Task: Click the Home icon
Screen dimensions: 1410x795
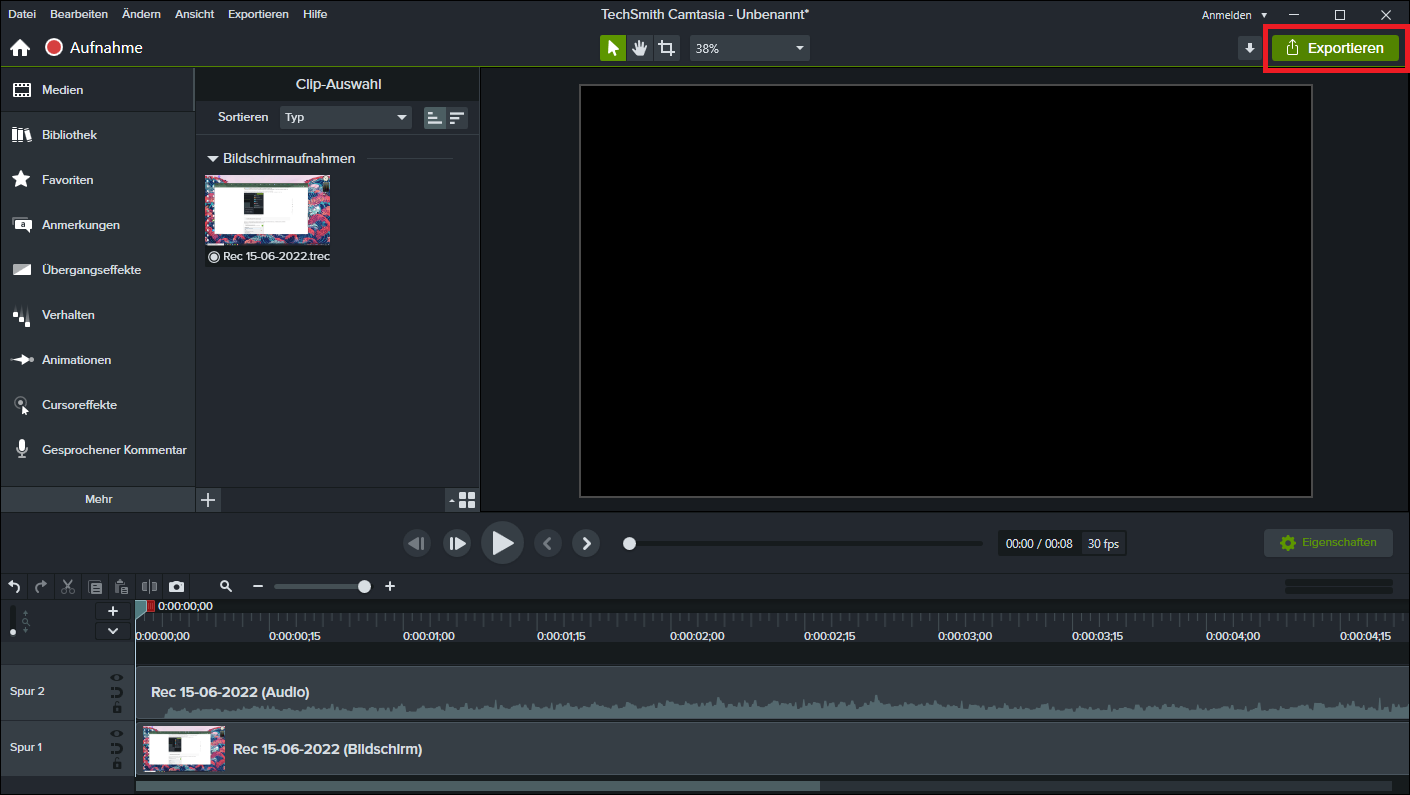Action: [x=20, y=48]
